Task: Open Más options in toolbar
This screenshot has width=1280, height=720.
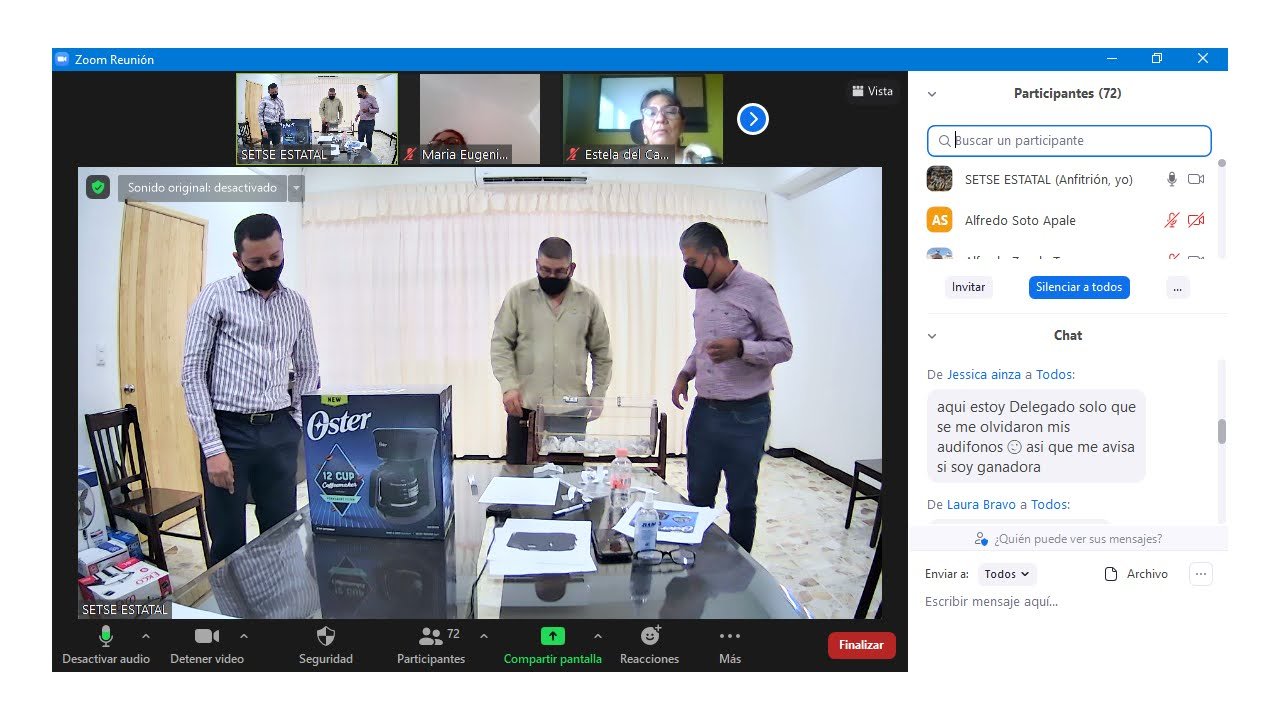Action: point(730,645)
